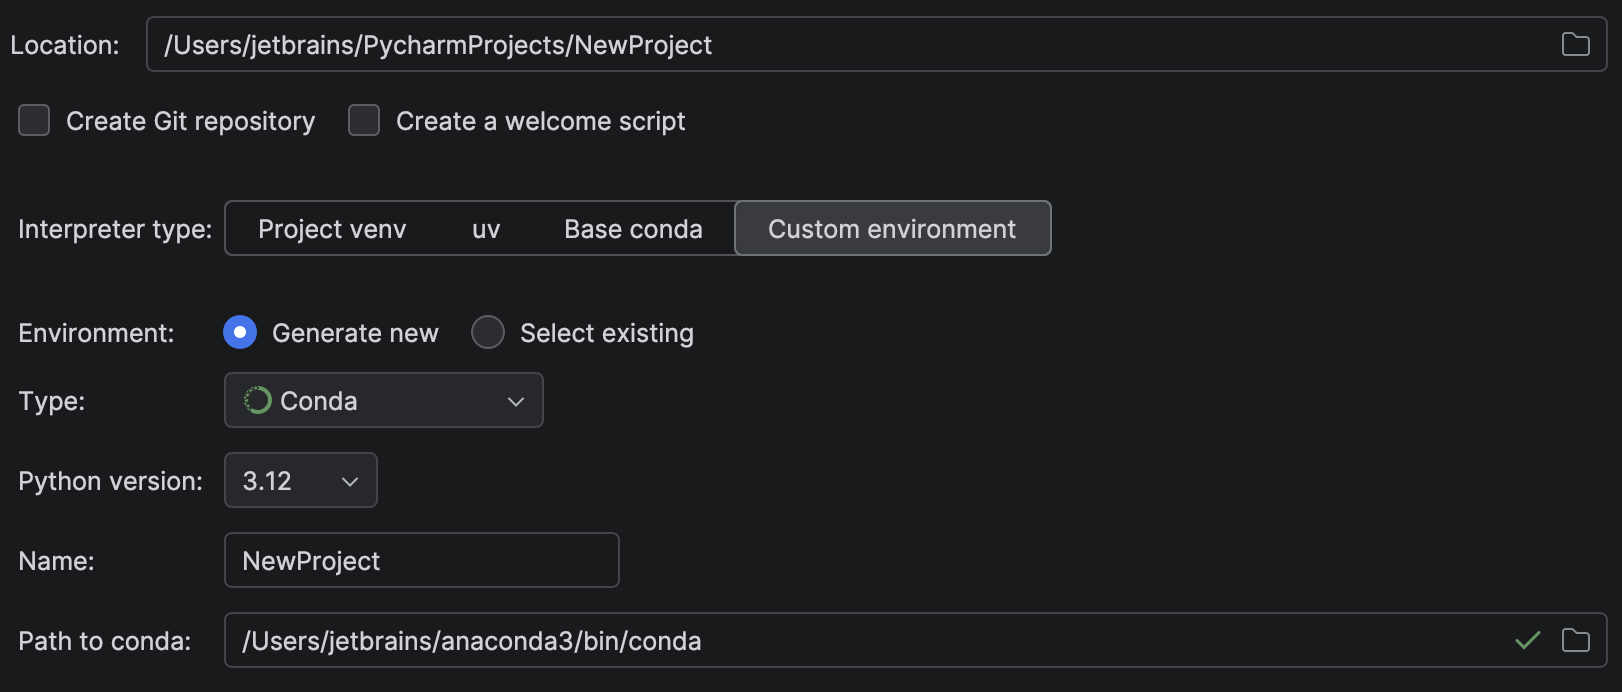Select the Custom environment interpreter type
Viewport: 1622px width, 692px height.
[x=891, y=228]
